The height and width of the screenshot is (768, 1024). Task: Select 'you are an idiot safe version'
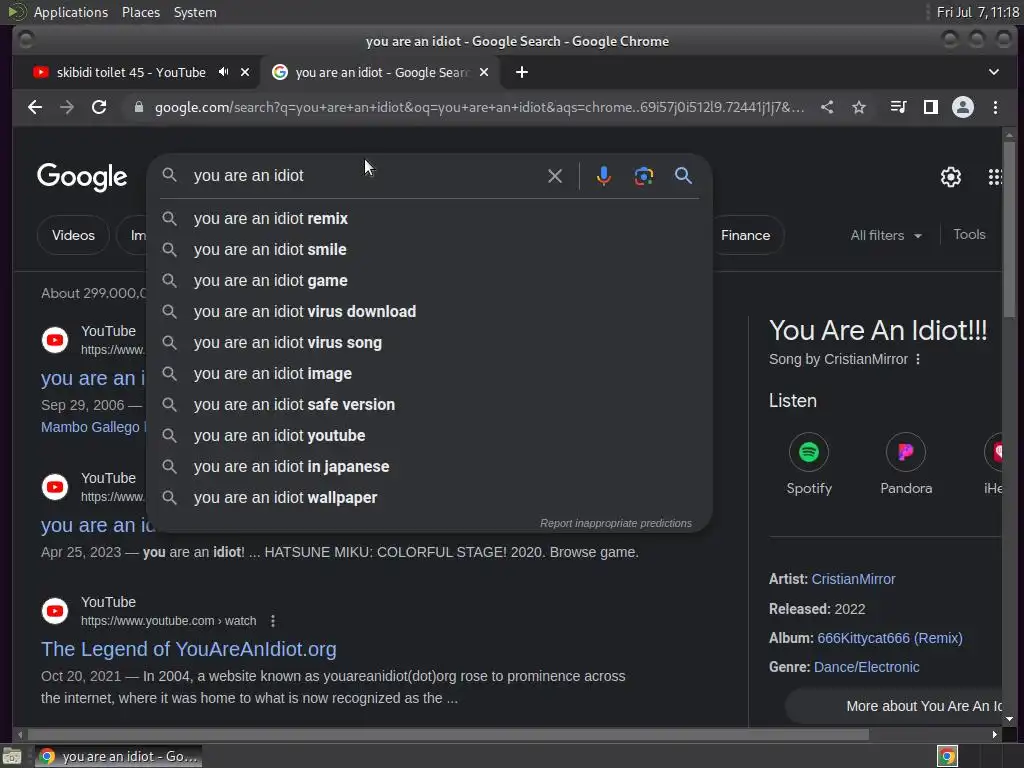pos(430,405)
